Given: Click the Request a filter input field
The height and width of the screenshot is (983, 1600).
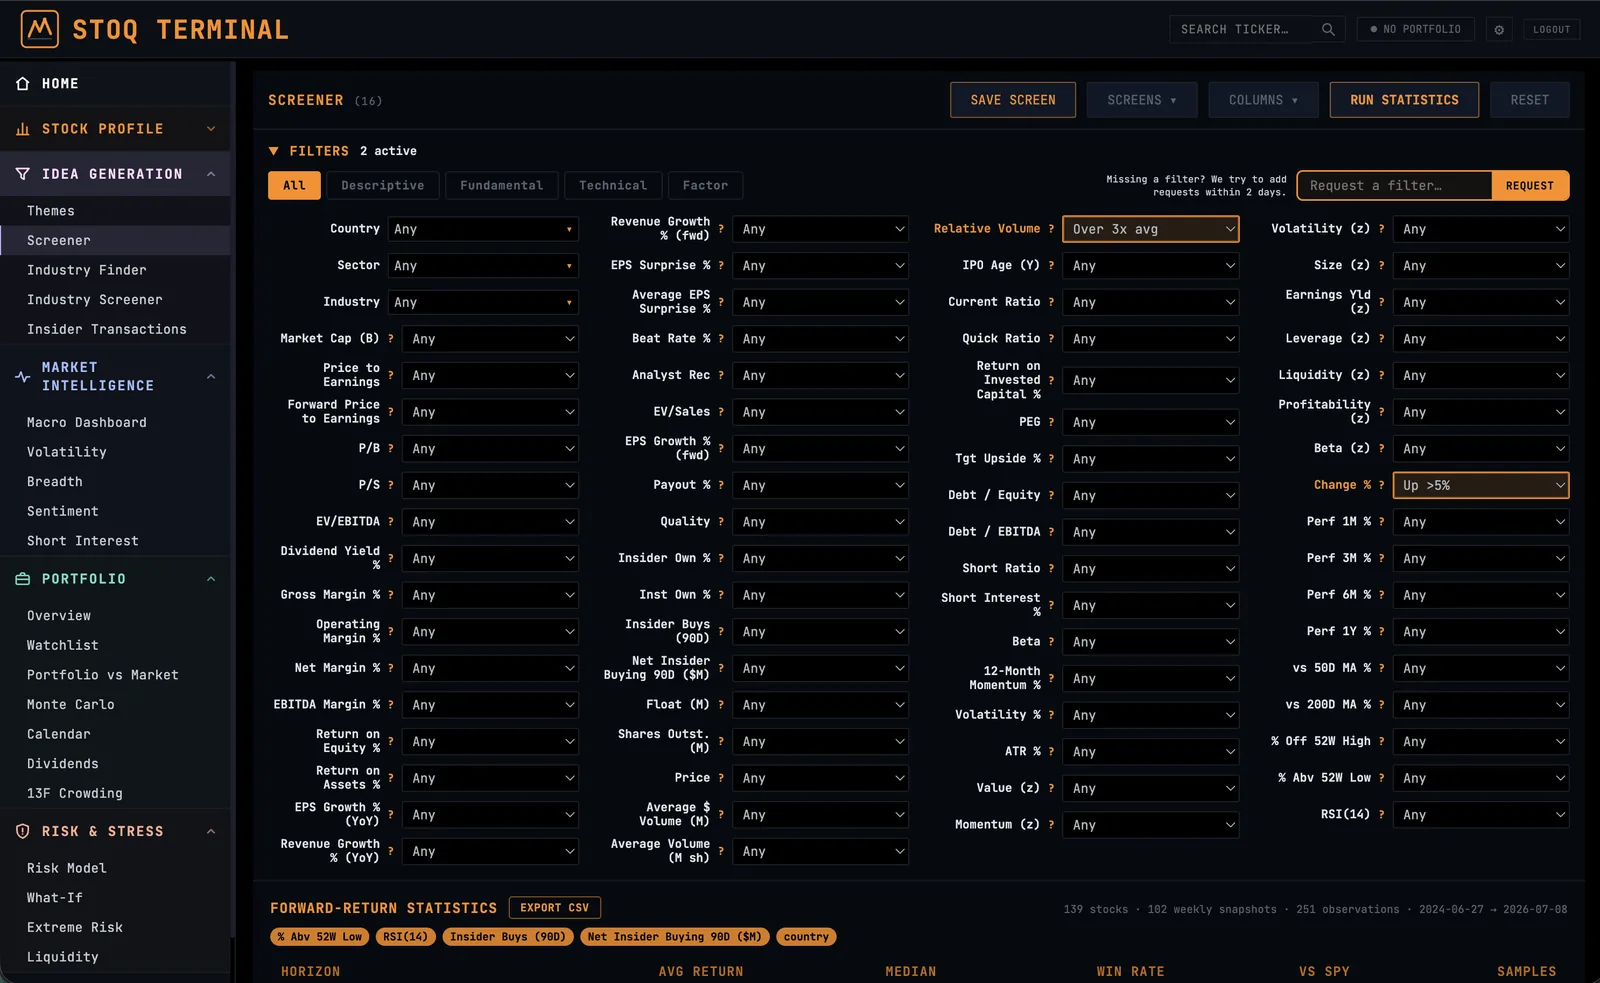Looking at the screenshot, I should tap(1395, 186).
